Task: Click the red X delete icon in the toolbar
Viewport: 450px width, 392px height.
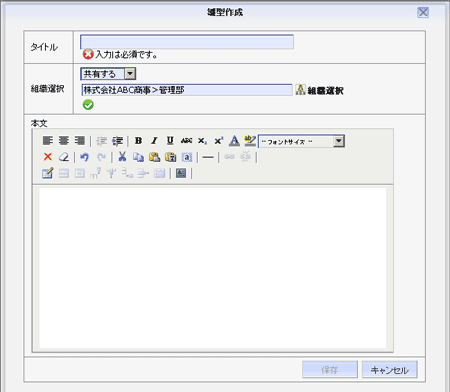Action: 48,157
